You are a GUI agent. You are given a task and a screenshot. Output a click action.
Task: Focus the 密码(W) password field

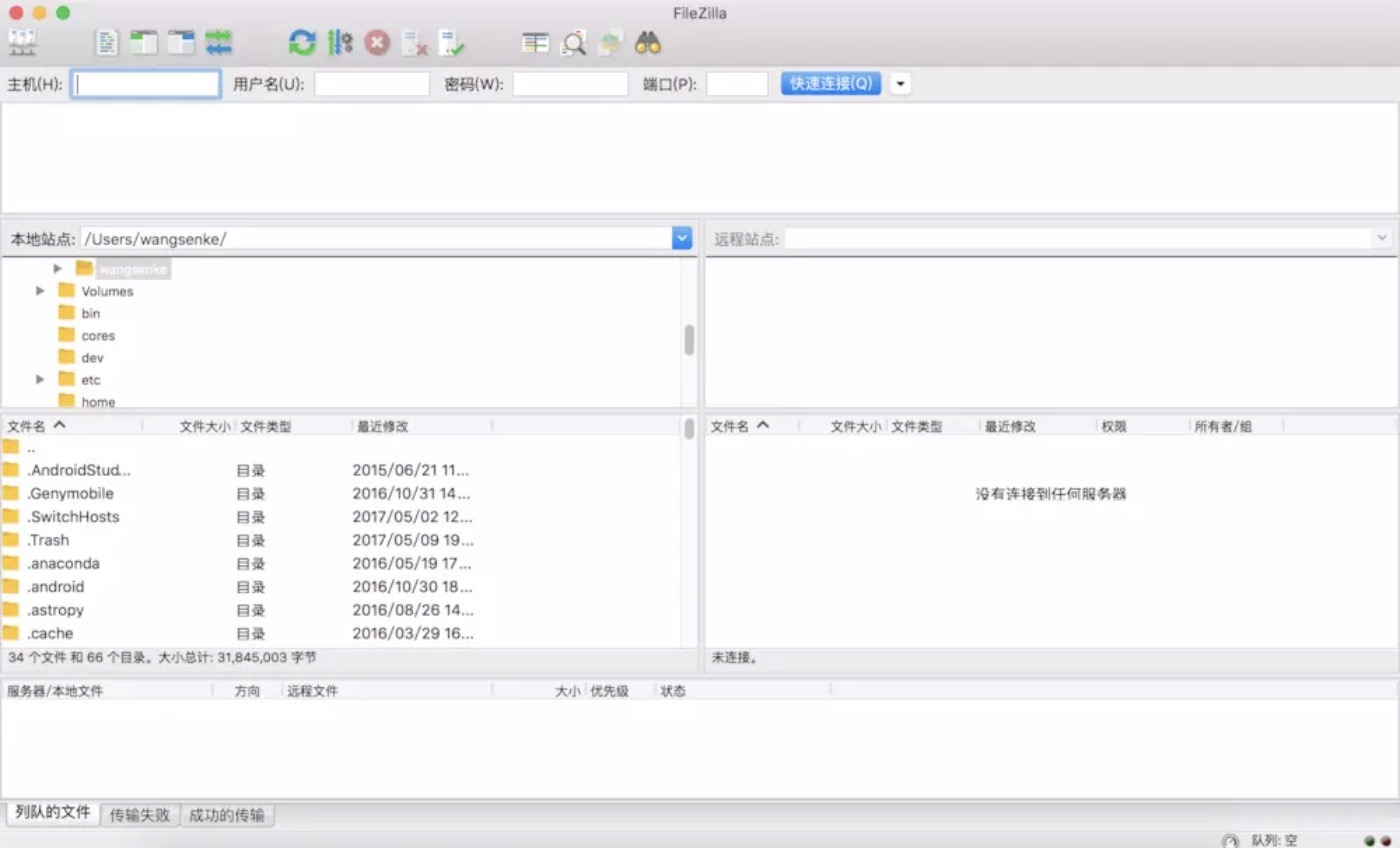pyautogui.click(x=570, y=84)
